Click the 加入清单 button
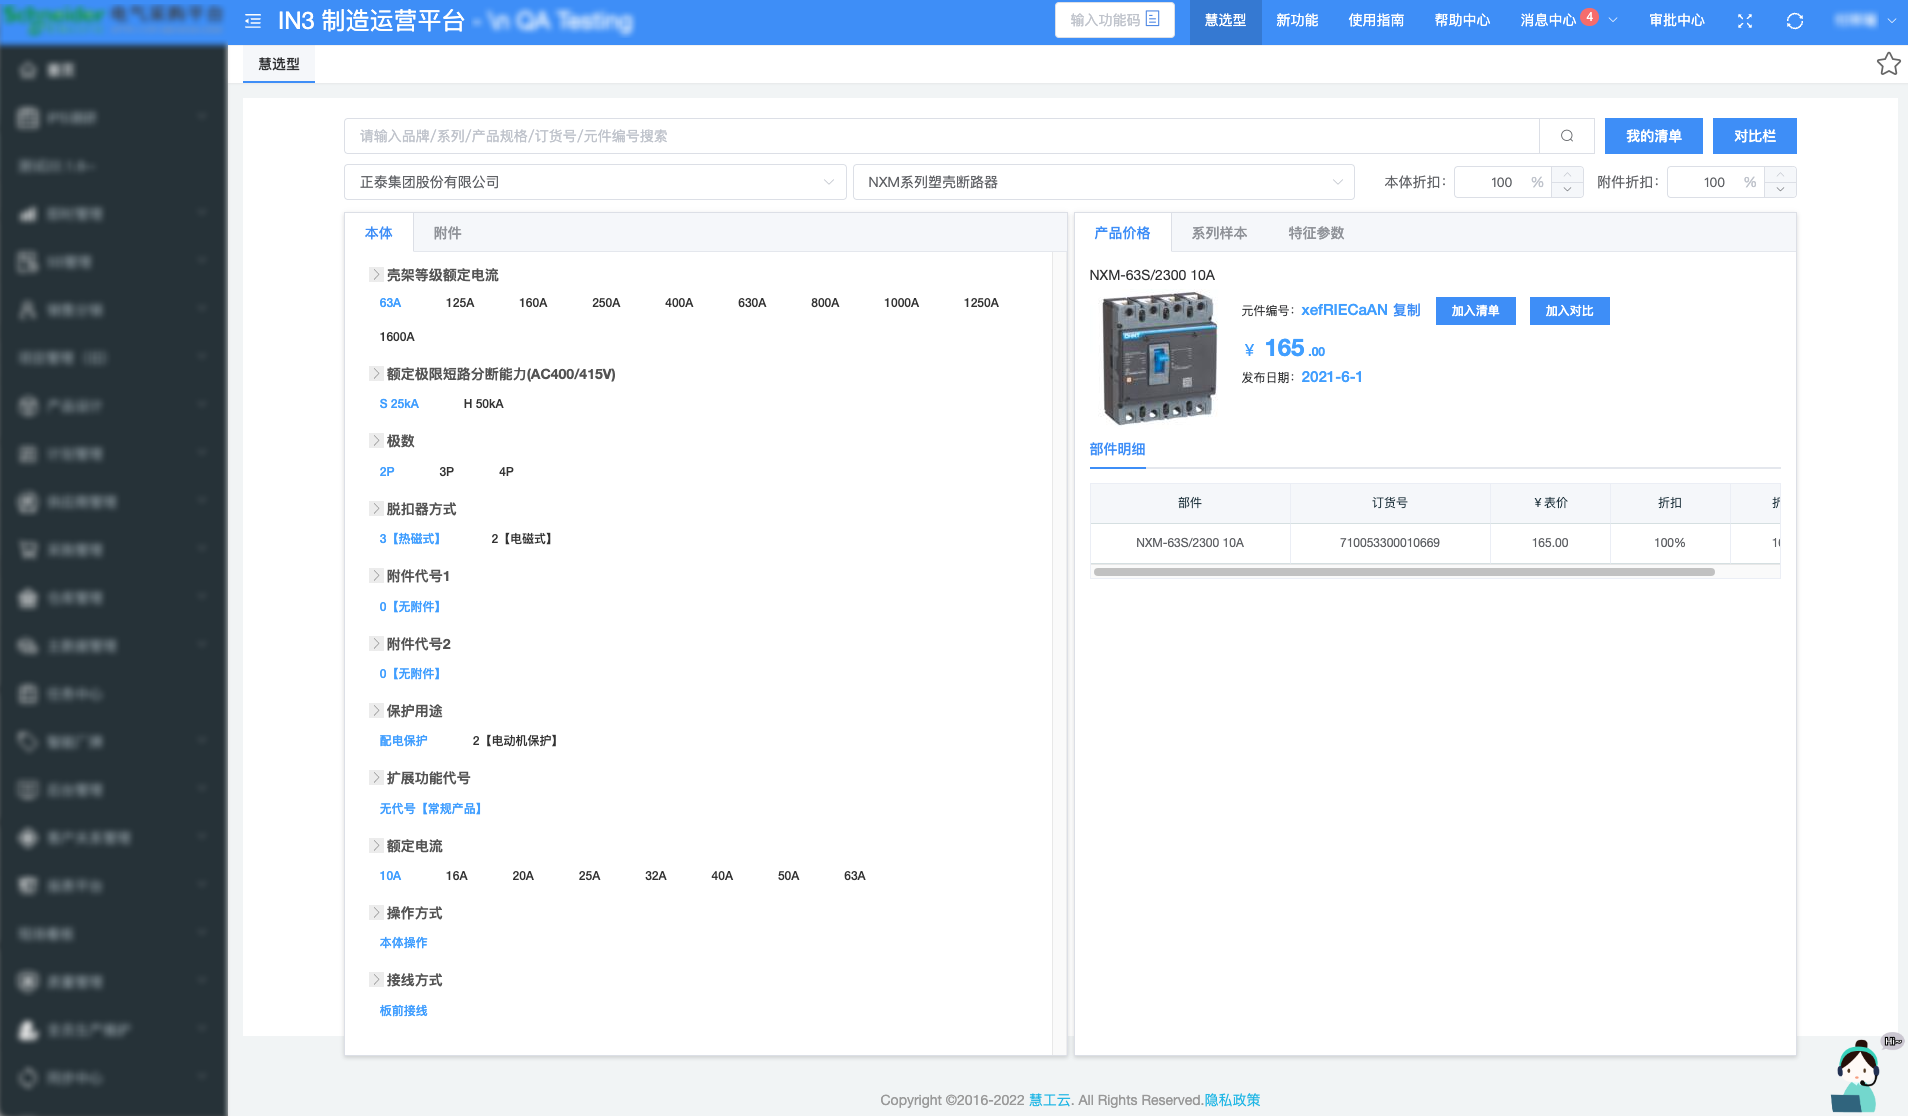 click(x=1475, y=311)
